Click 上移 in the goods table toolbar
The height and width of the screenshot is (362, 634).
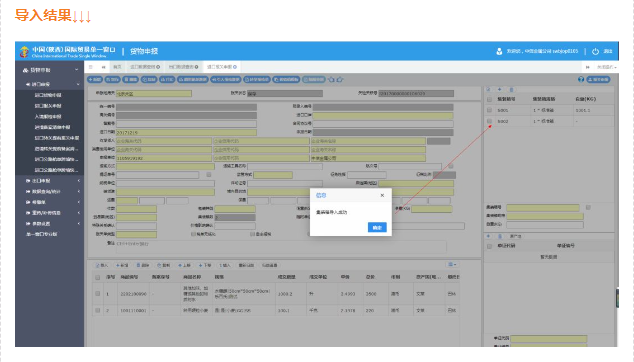(184, 265)
